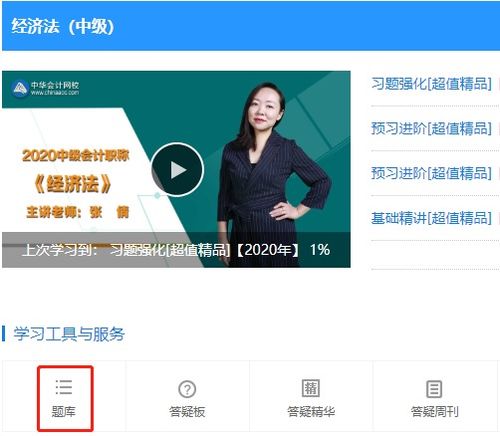Image resolution: width=500 pixels, height=436 pixels.
Task: Play the 经济法 course video
Action: pos(177,170)
